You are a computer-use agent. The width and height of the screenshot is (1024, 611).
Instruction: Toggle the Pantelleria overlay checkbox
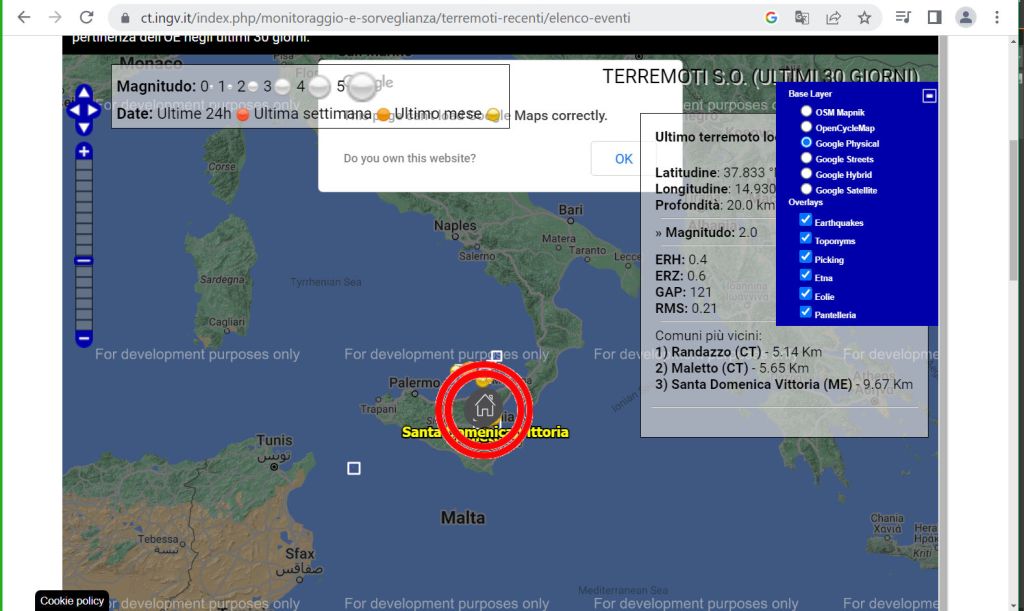(805, 313)
